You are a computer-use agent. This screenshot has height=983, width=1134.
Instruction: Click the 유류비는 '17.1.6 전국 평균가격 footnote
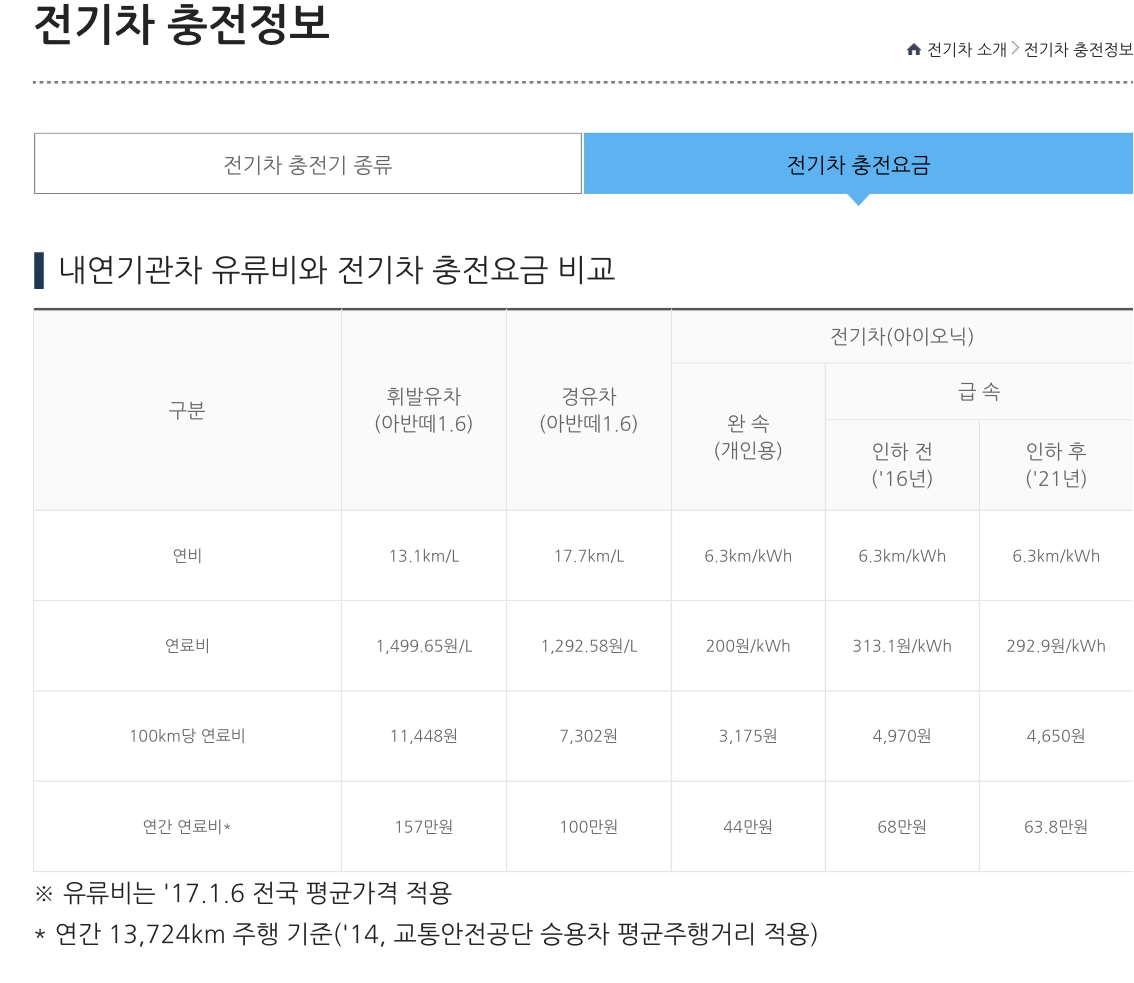pos(243,893)
